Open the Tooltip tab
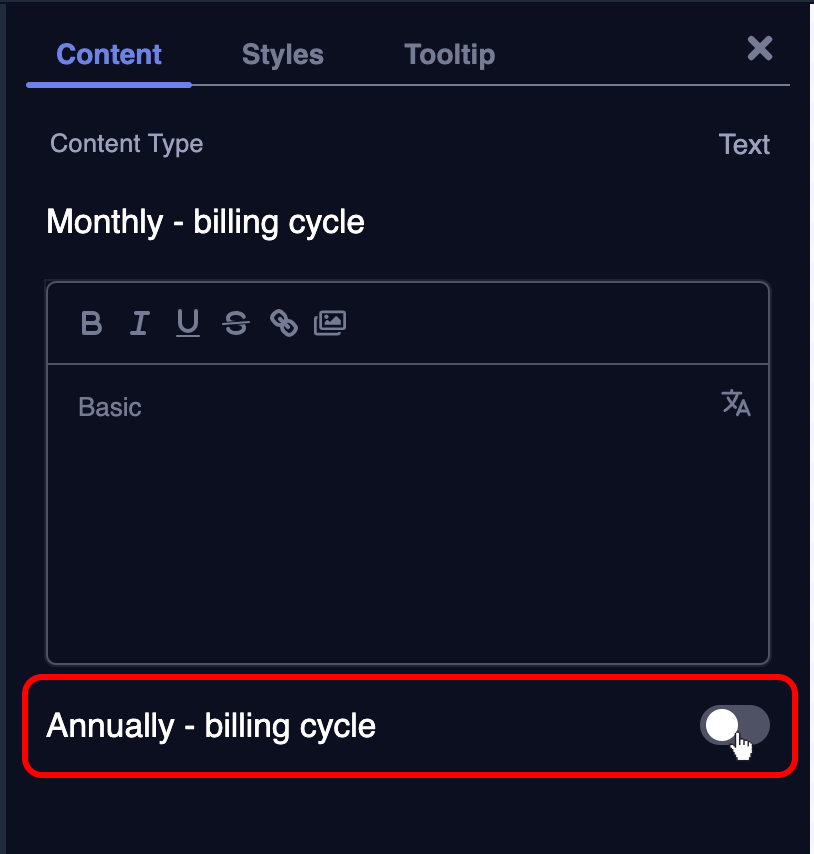Screen dimensions: 814x854 449,55
